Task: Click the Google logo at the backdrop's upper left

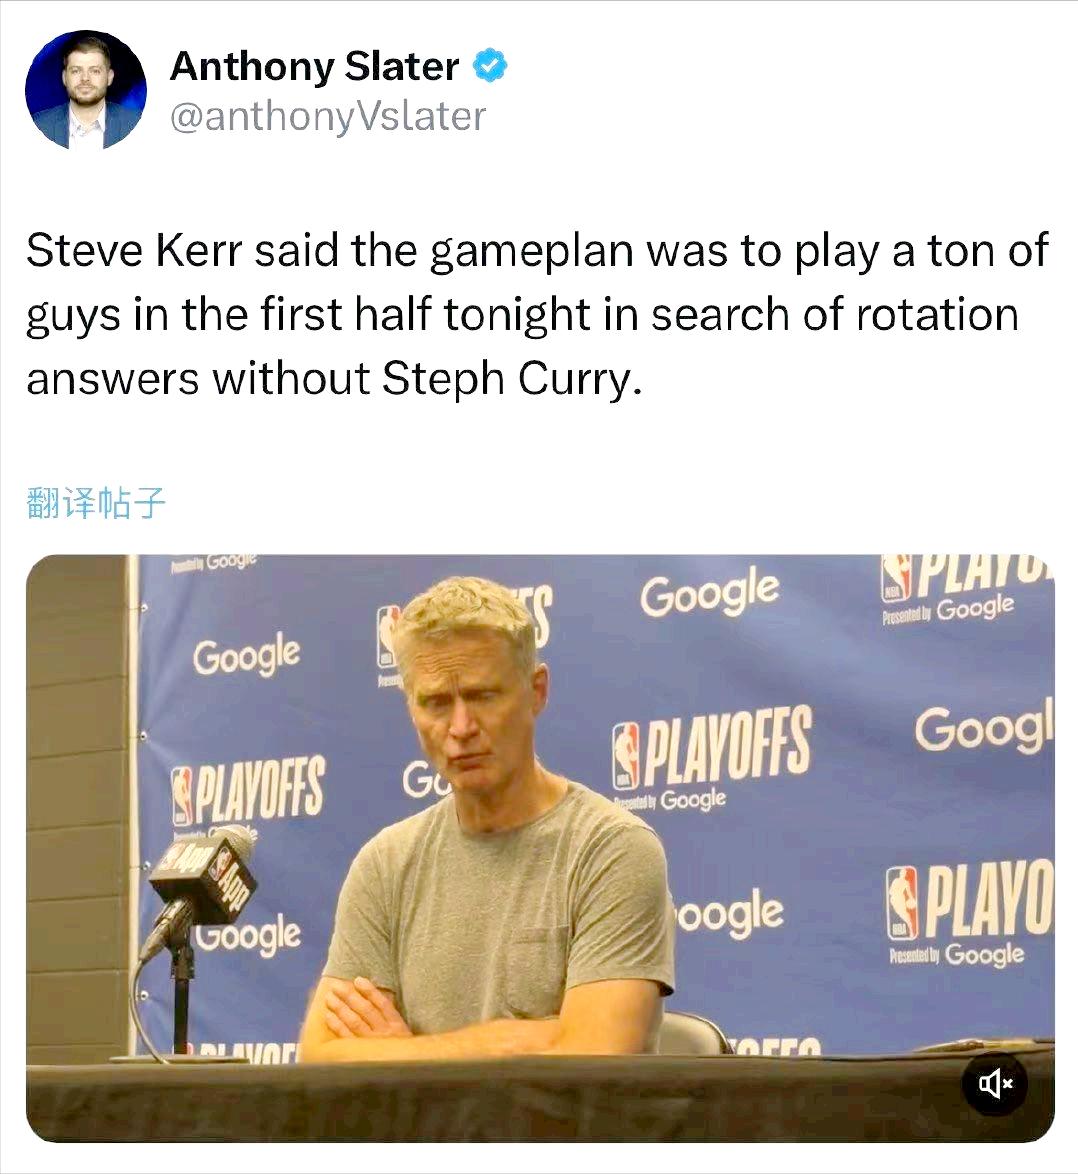Action: coord(247,655)
